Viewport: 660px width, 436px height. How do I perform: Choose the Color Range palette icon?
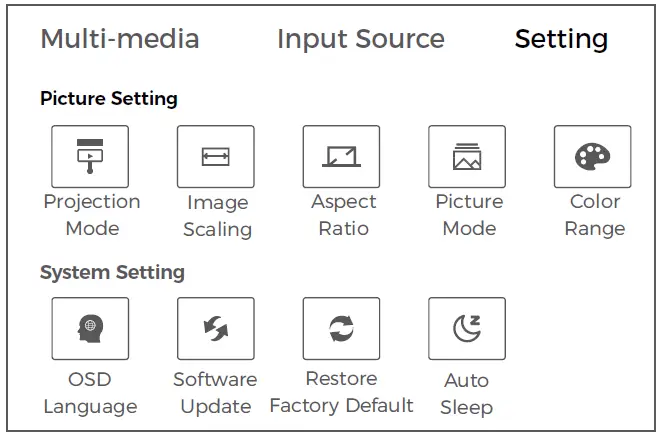593,156
